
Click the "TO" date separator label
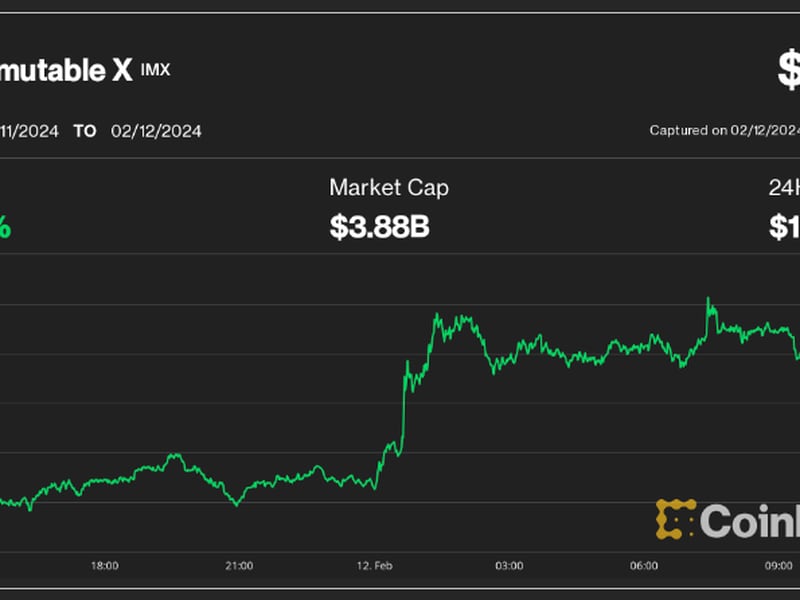tap(85, 131)
